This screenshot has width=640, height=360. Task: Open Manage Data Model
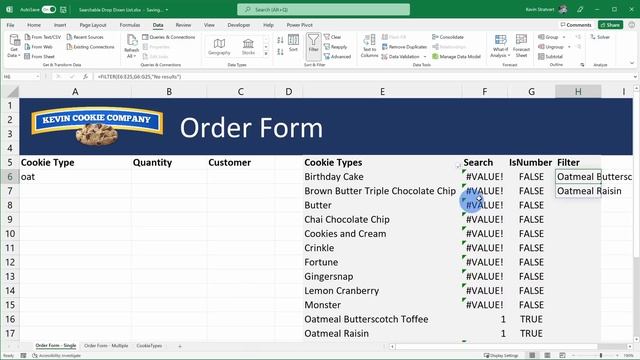tap(456, 57)
